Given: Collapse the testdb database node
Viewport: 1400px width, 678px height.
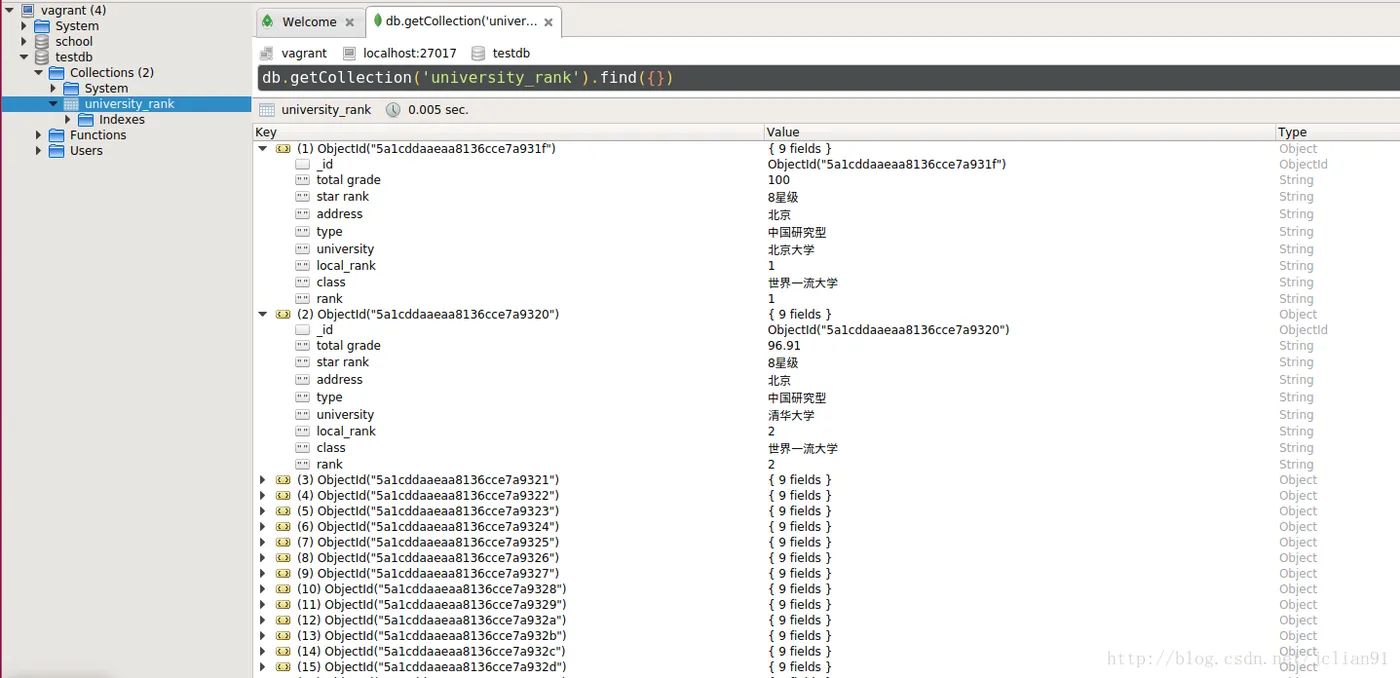Looking at the screenshot, I should pos(24,57).
